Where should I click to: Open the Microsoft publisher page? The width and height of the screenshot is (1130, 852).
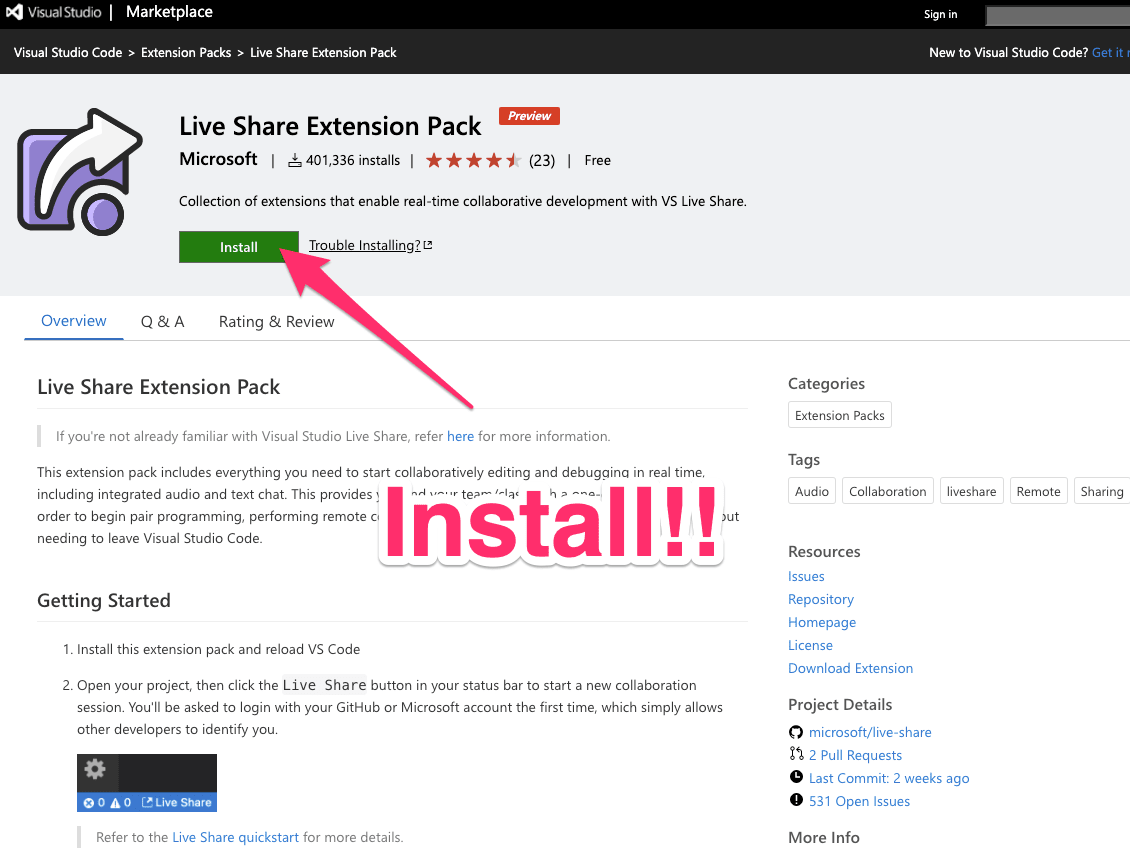[x=218, y=159]
